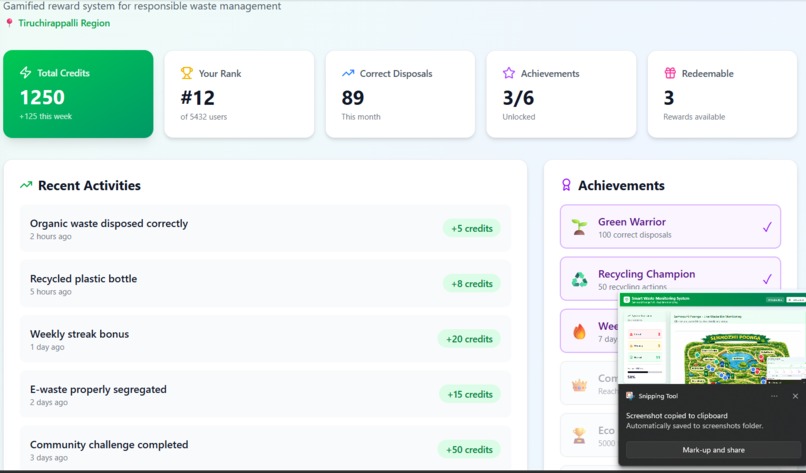Click the +5 credits badge
806x473 pixels.
pyautogui.click(x=472, y=228)
